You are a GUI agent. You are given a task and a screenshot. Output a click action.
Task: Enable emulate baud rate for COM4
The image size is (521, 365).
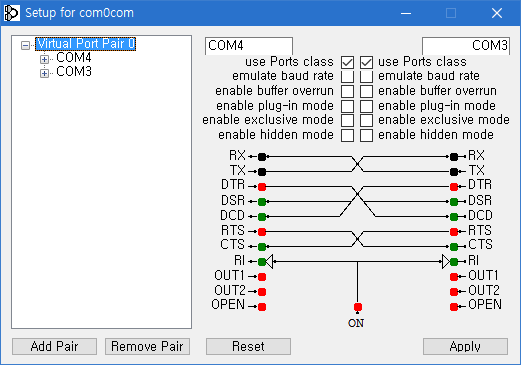(347, 76)
